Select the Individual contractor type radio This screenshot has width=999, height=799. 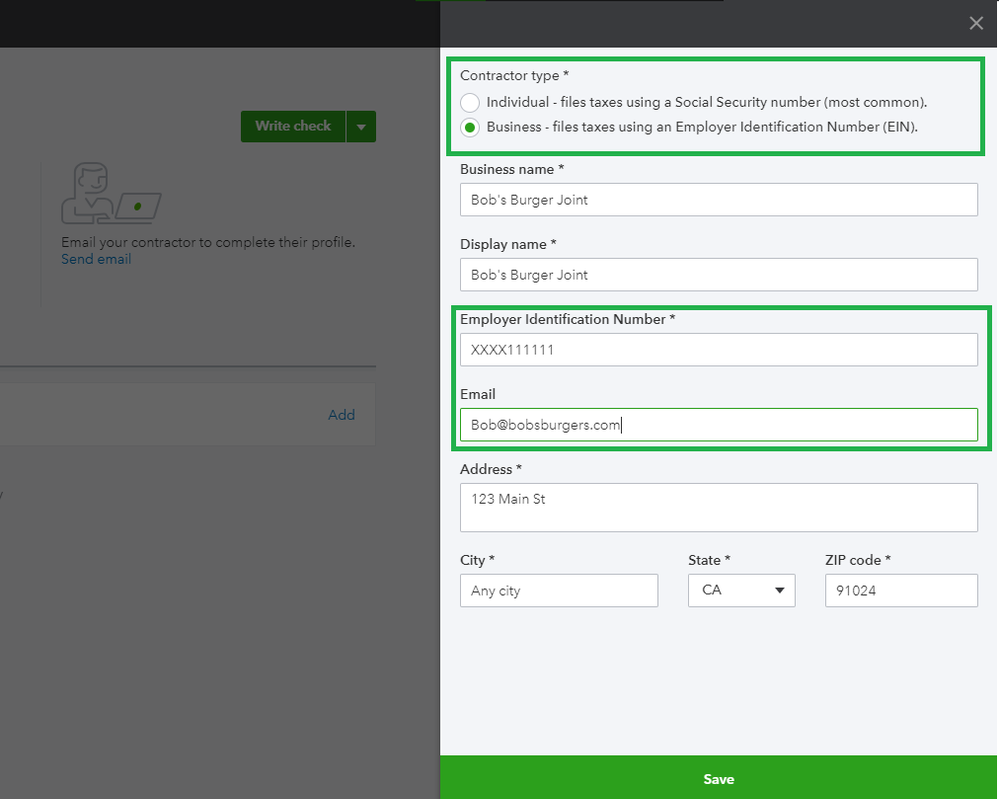pos(470,102)
